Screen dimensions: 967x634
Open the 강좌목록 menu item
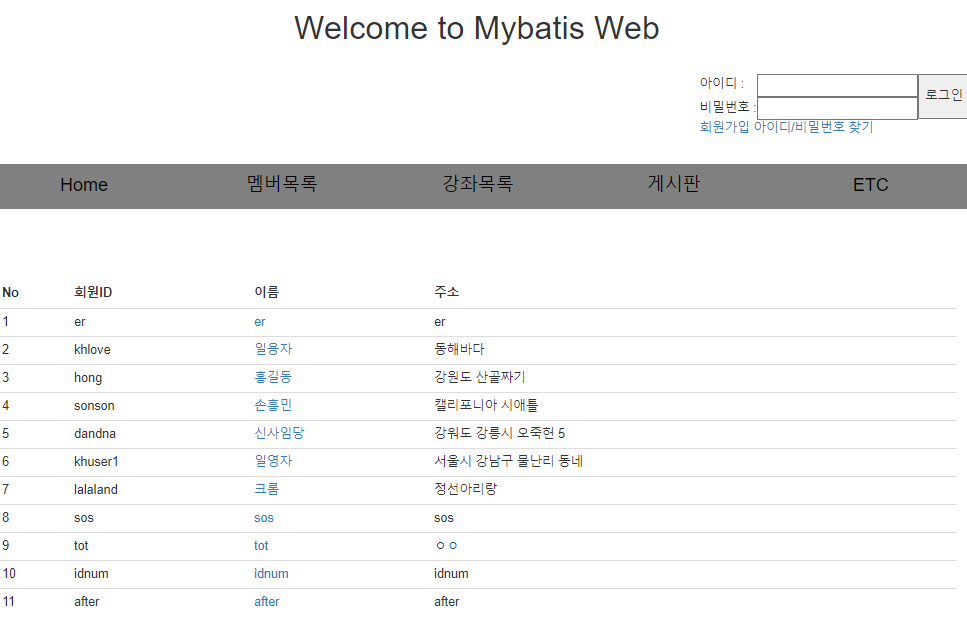click(x=478, y=184)
